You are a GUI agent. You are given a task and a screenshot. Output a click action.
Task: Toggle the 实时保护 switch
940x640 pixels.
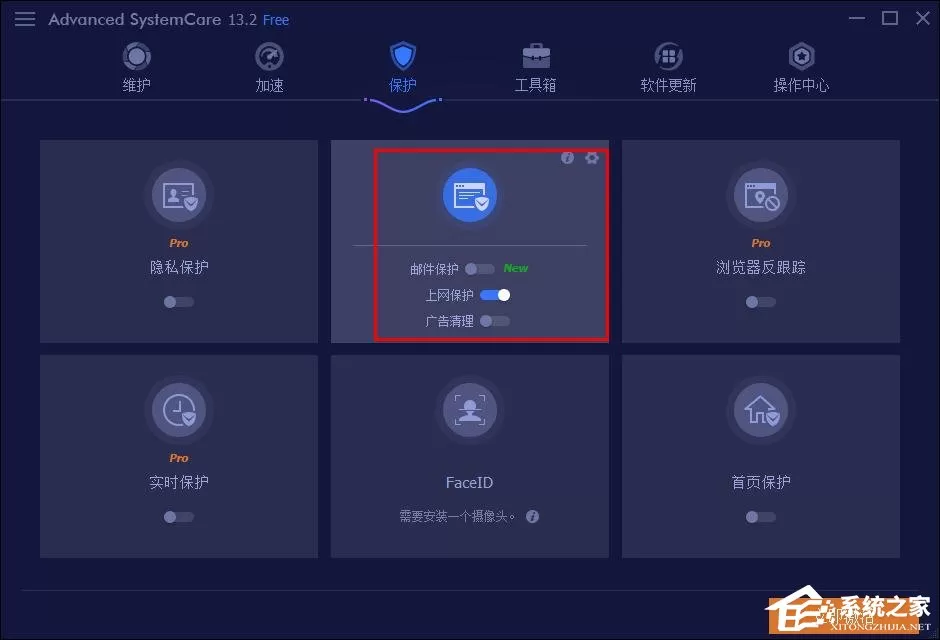(179, 517)
